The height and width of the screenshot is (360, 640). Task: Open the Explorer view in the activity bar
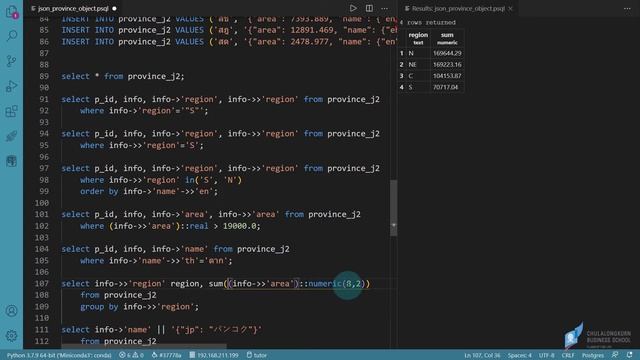(11, 11)
